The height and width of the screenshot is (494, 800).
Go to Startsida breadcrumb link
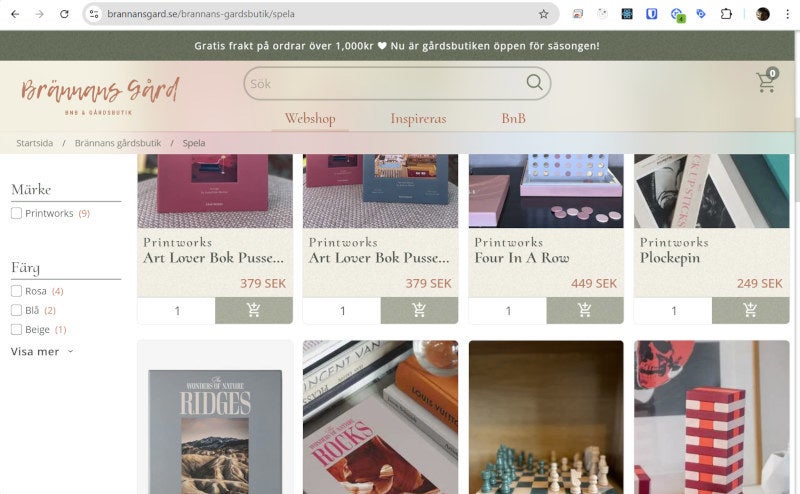click(x=35, y=143)
